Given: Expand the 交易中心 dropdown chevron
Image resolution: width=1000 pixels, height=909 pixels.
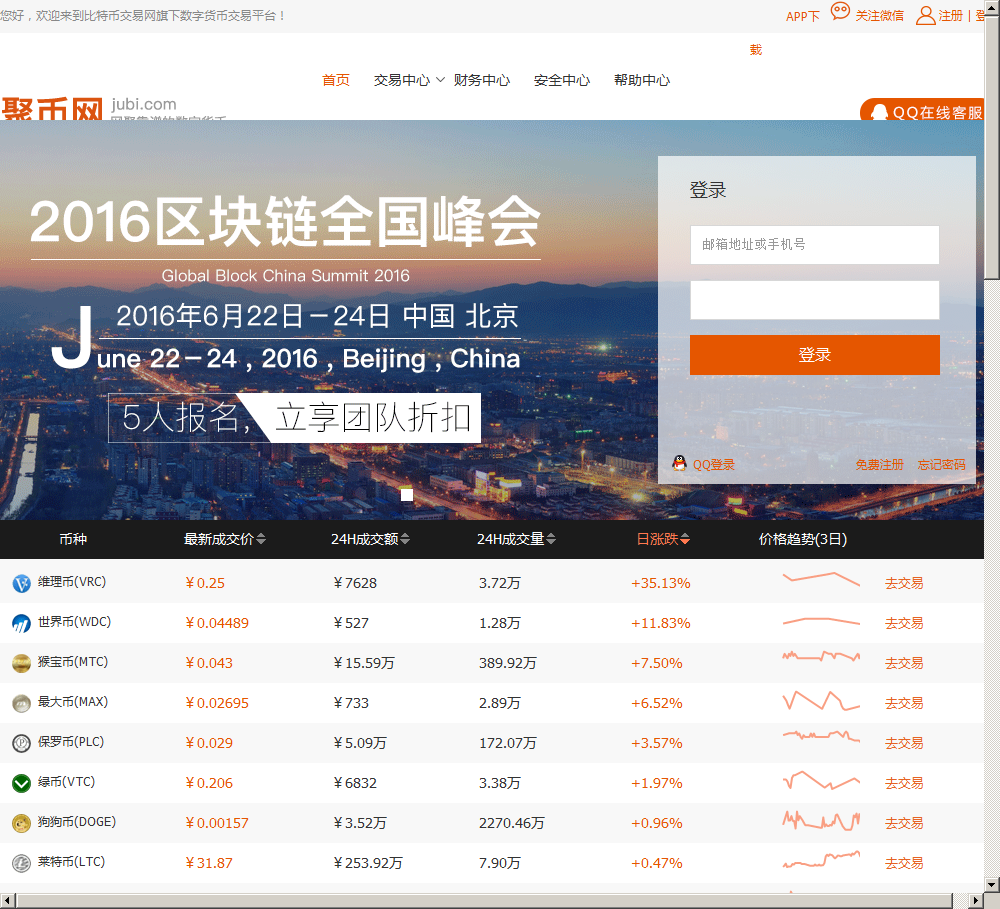Looking at the screenshot, I should click(x=440, y=80).
